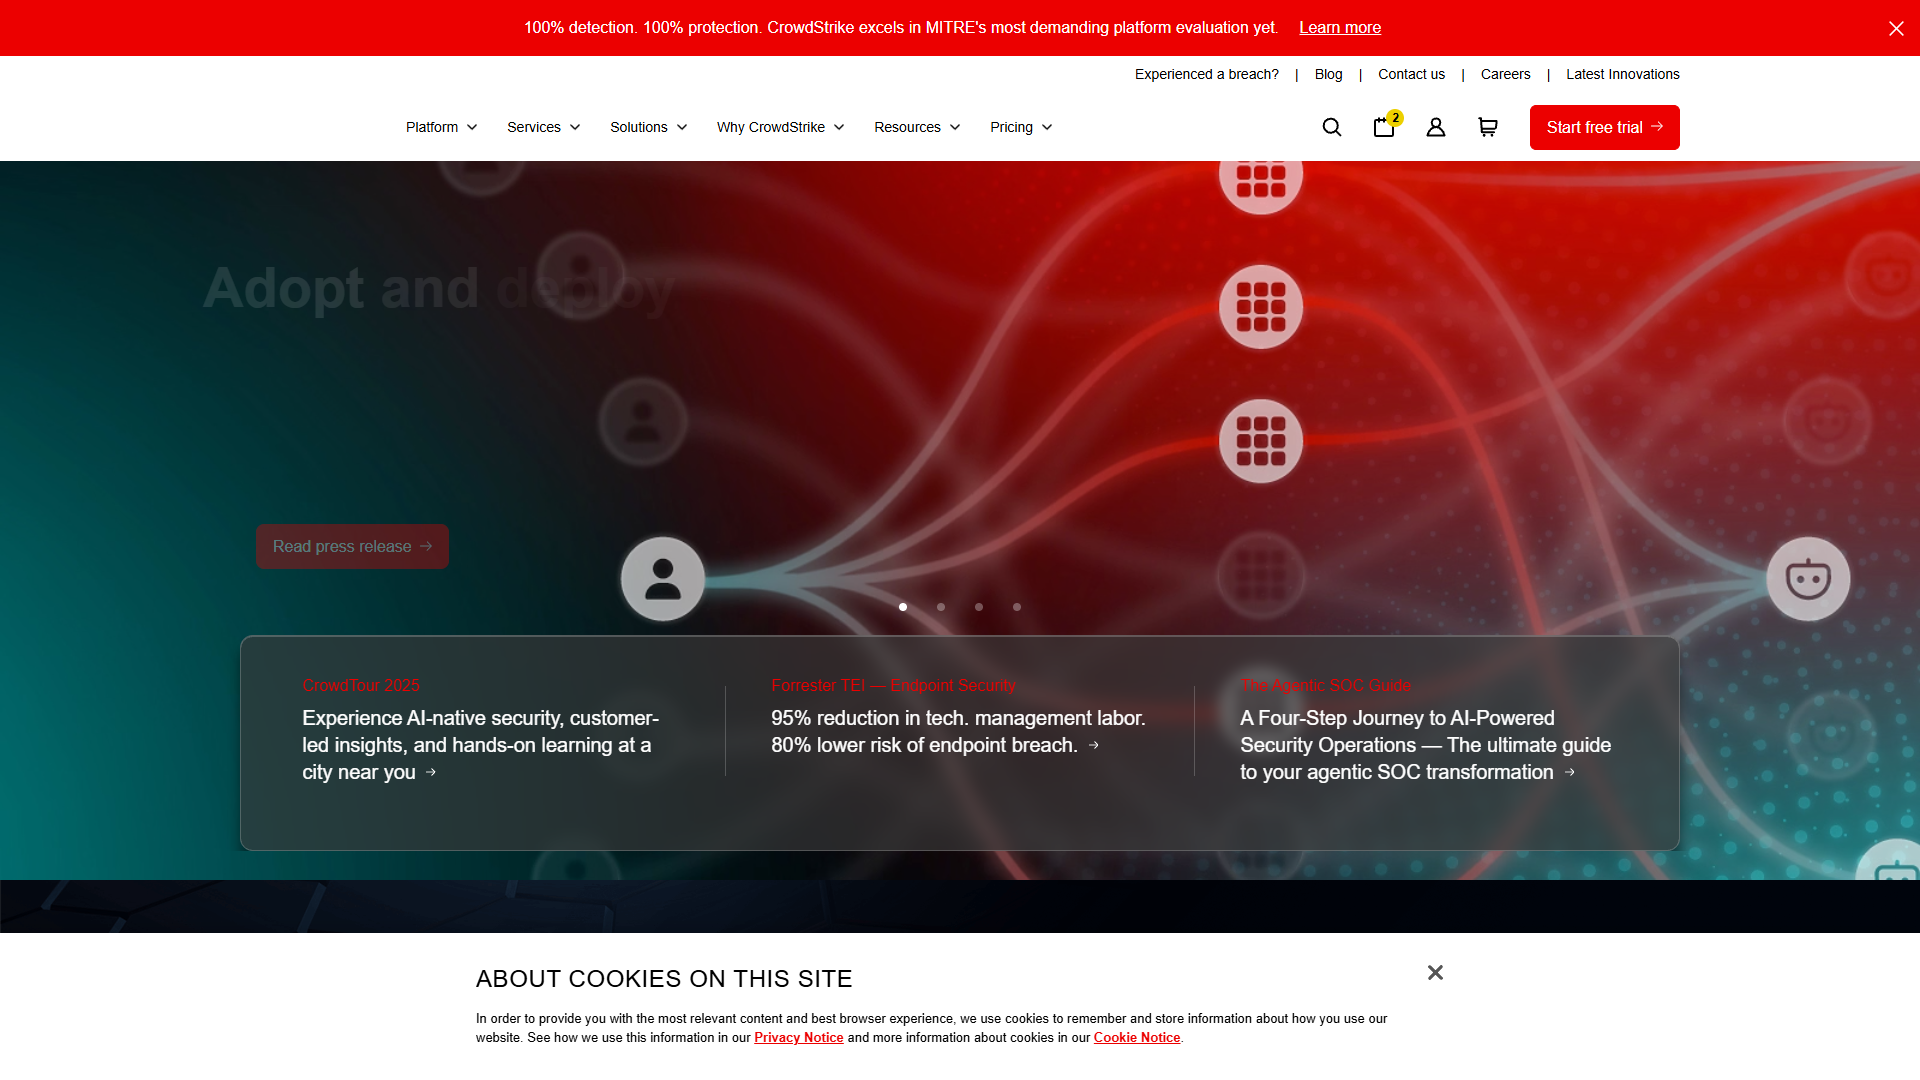Click The Agentic SOC Guide label
This screenshot has width=1920, height=1080.
tap(1325, 685)
